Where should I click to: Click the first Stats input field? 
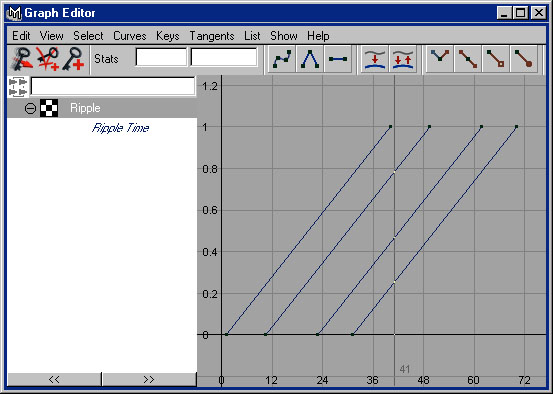click(161, 57)
